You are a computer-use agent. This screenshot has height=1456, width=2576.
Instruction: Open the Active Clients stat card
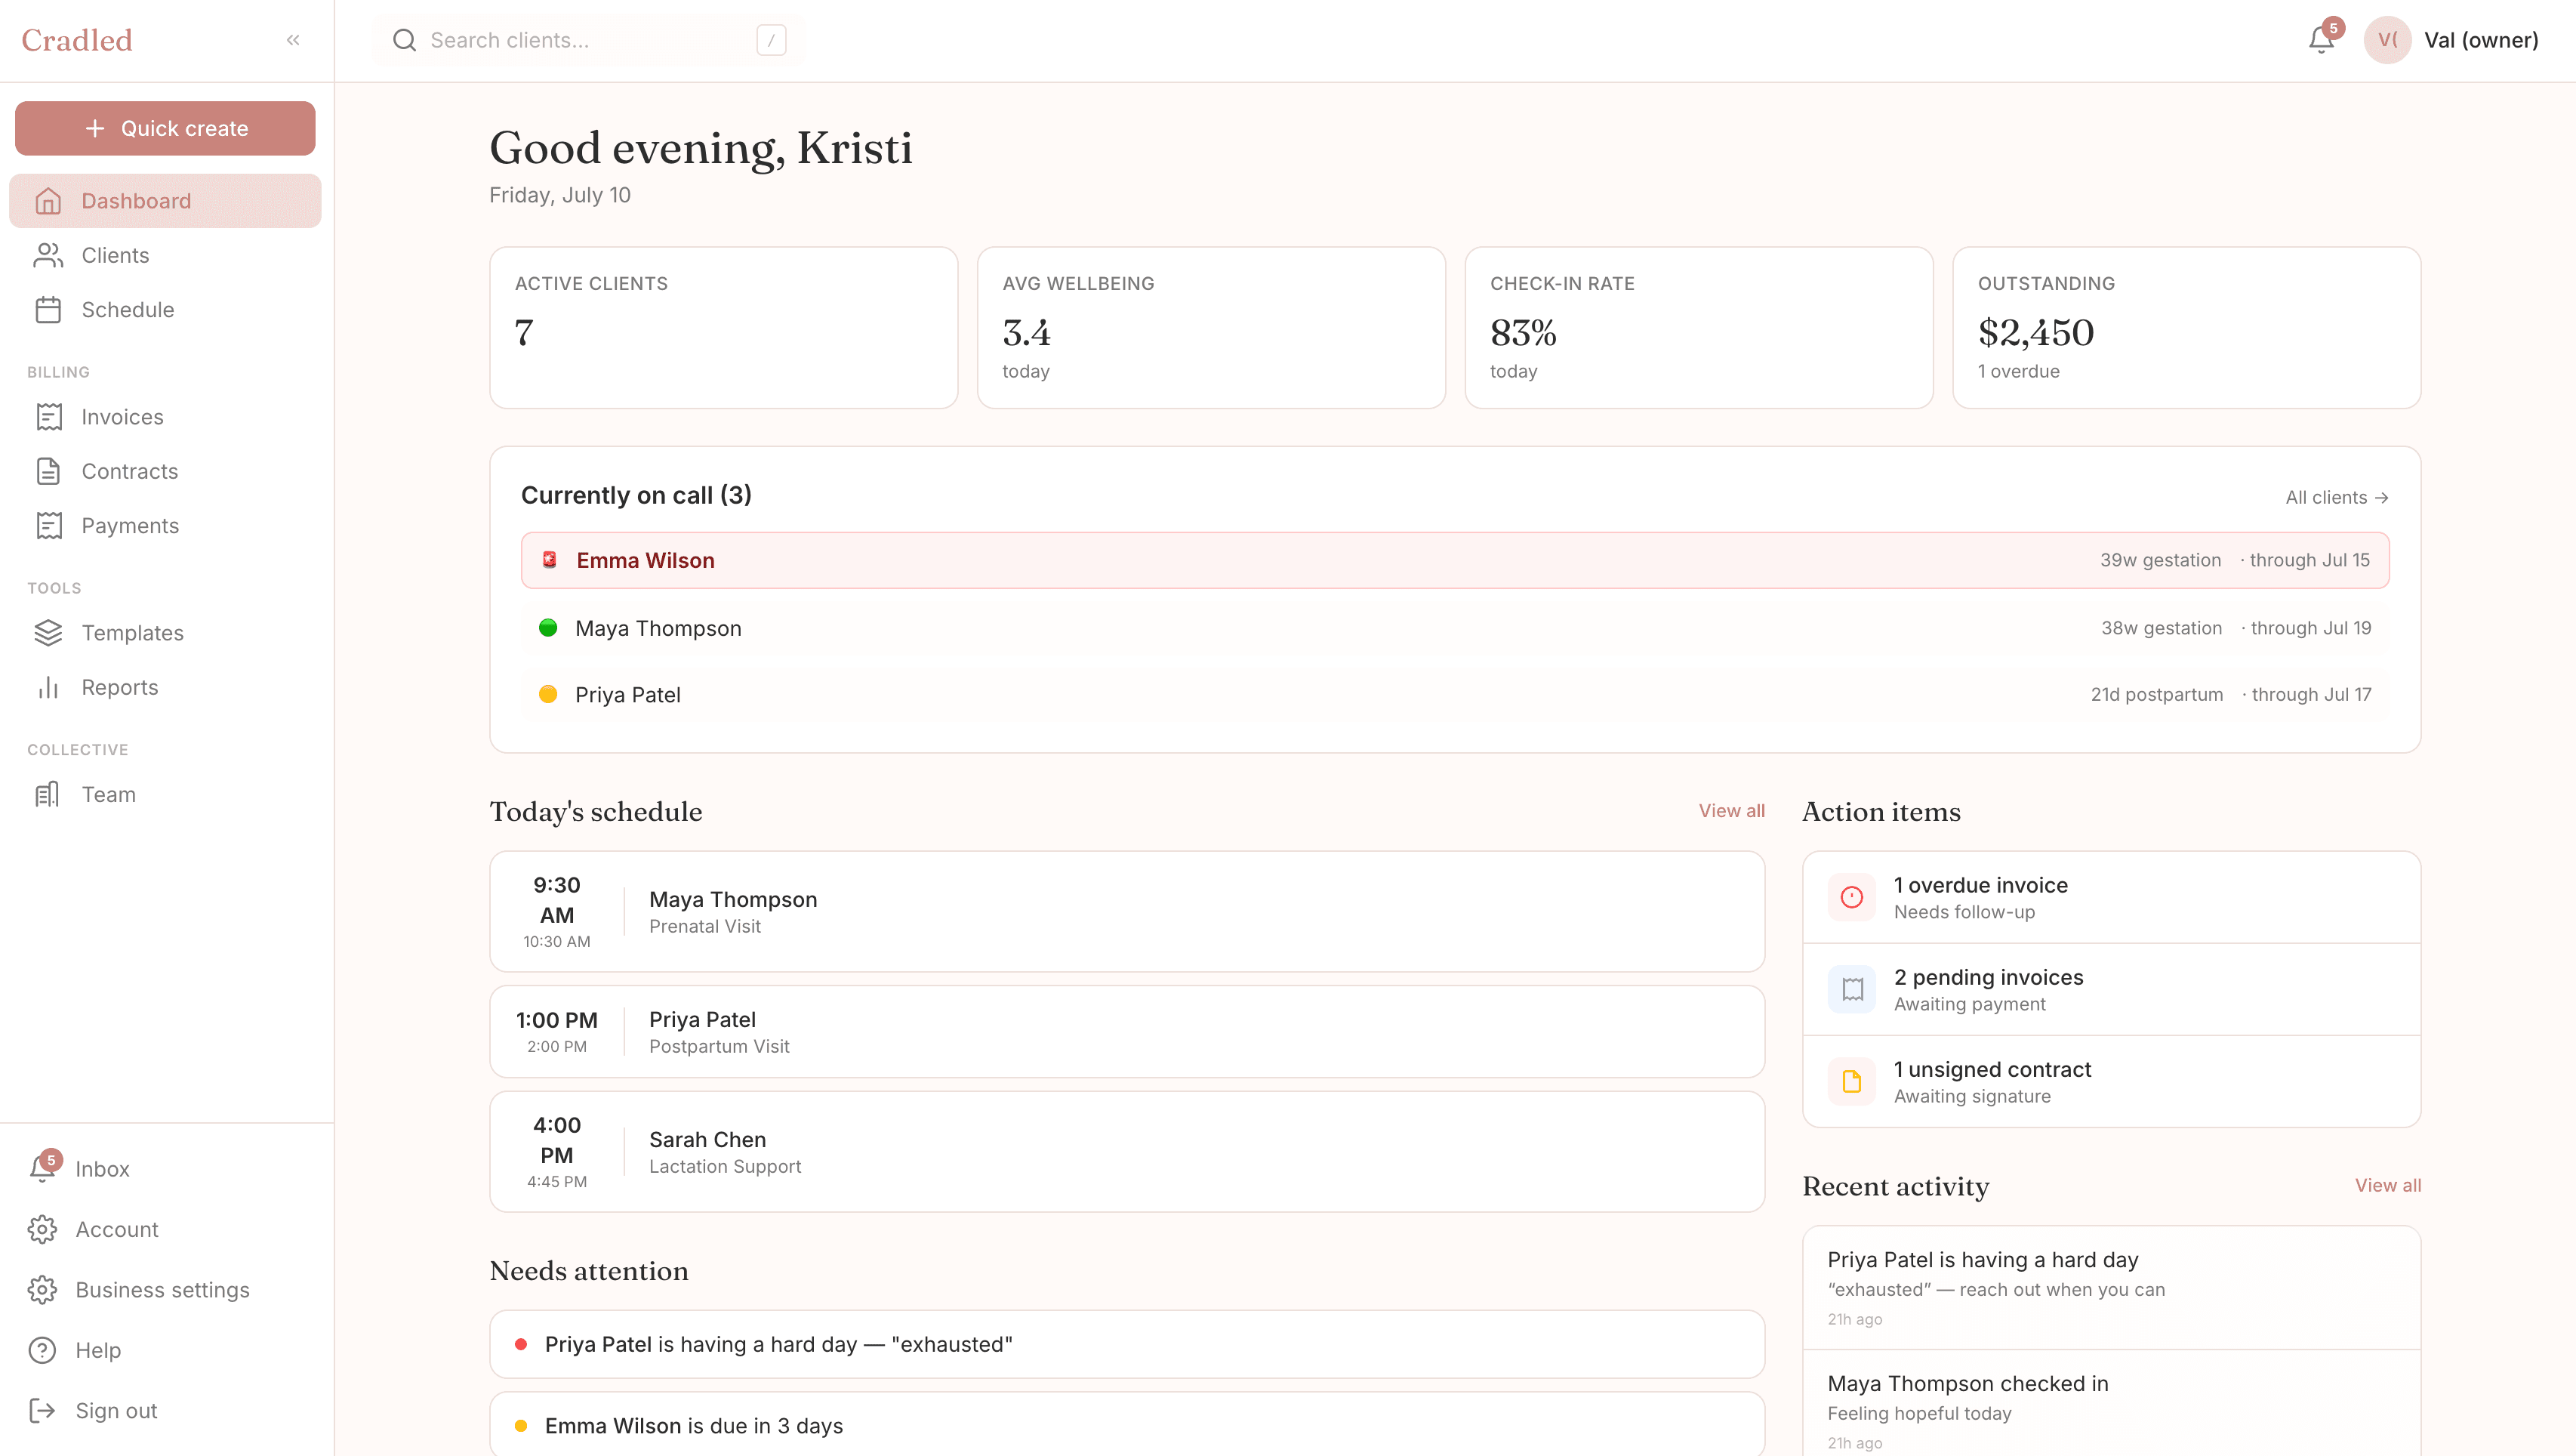(724, 328)
